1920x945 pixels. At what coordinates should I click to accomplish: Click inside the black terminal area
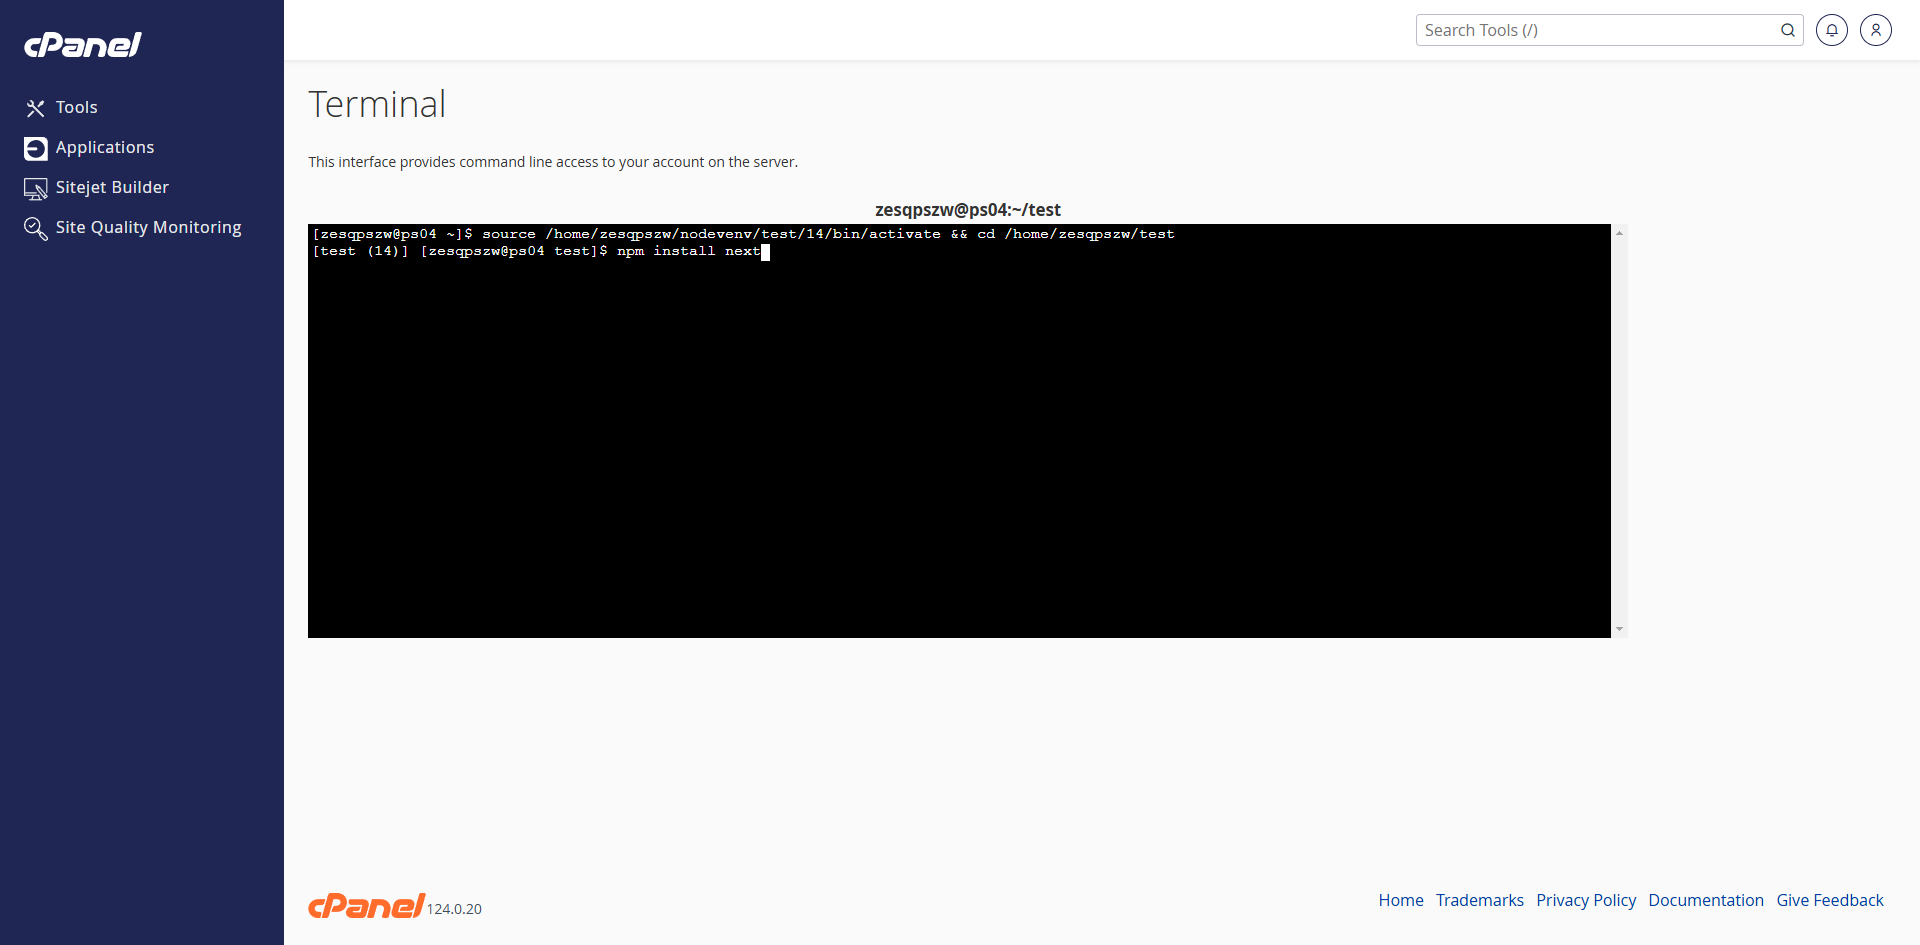(959, 431)
